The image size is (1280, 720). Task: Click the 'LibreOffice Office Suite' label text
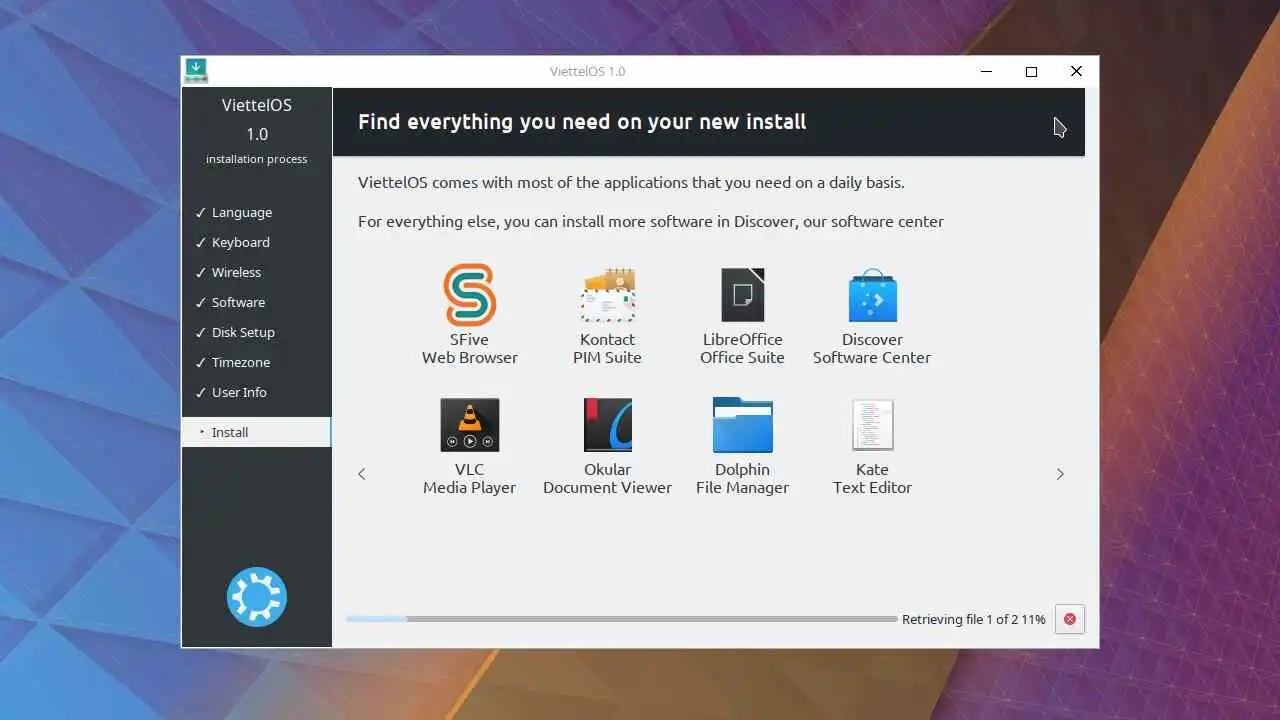(x=742, y=348)
